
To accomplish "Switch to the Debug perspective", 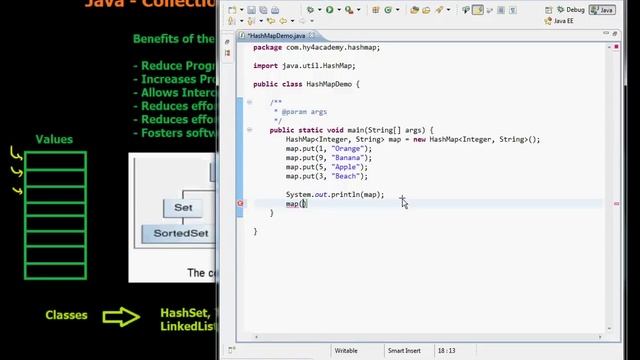I will 571,10.
